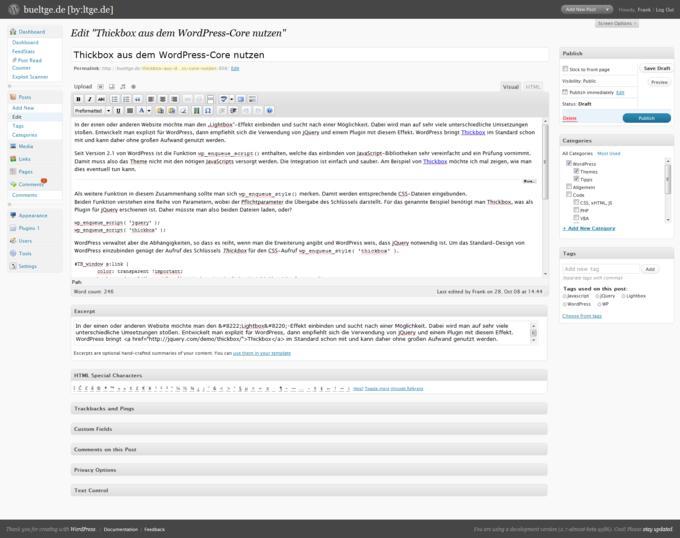The height and width of the screenshot is (538, 680).
Task: Expand the Trackbacks and Pings section
Action: [309, 408]
